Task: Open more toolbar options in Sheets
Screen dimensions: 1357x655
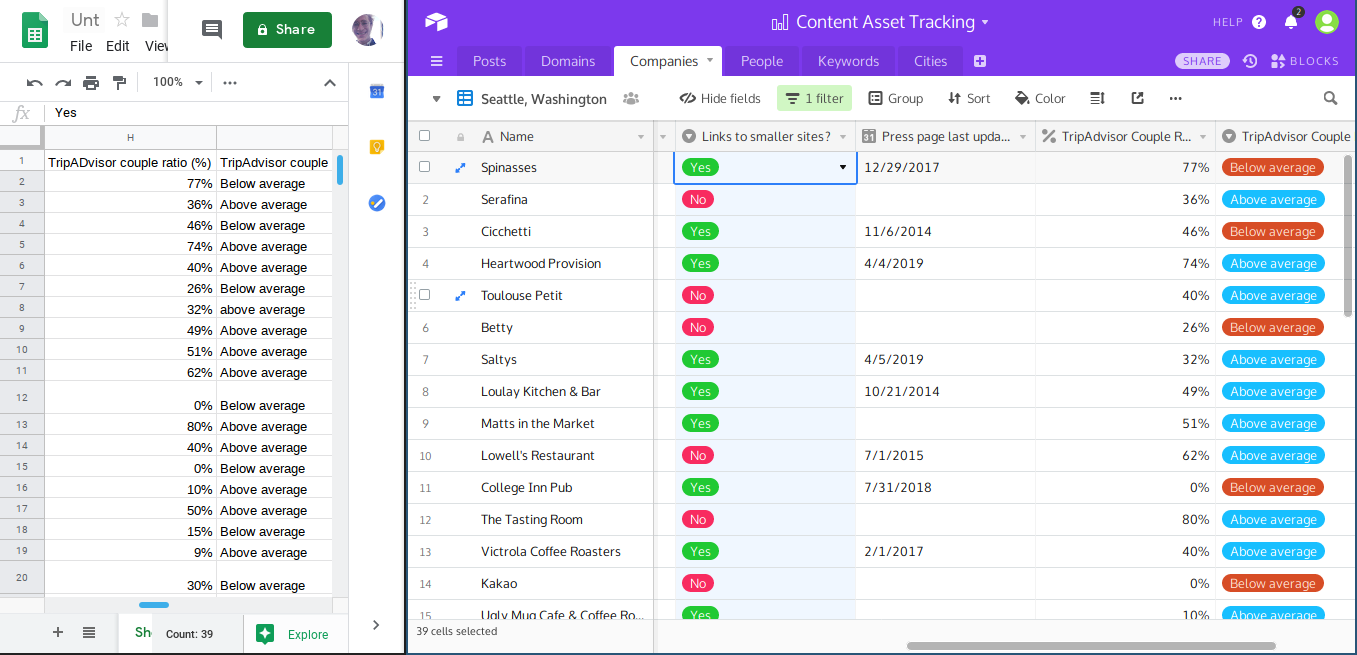Action: 230,82
